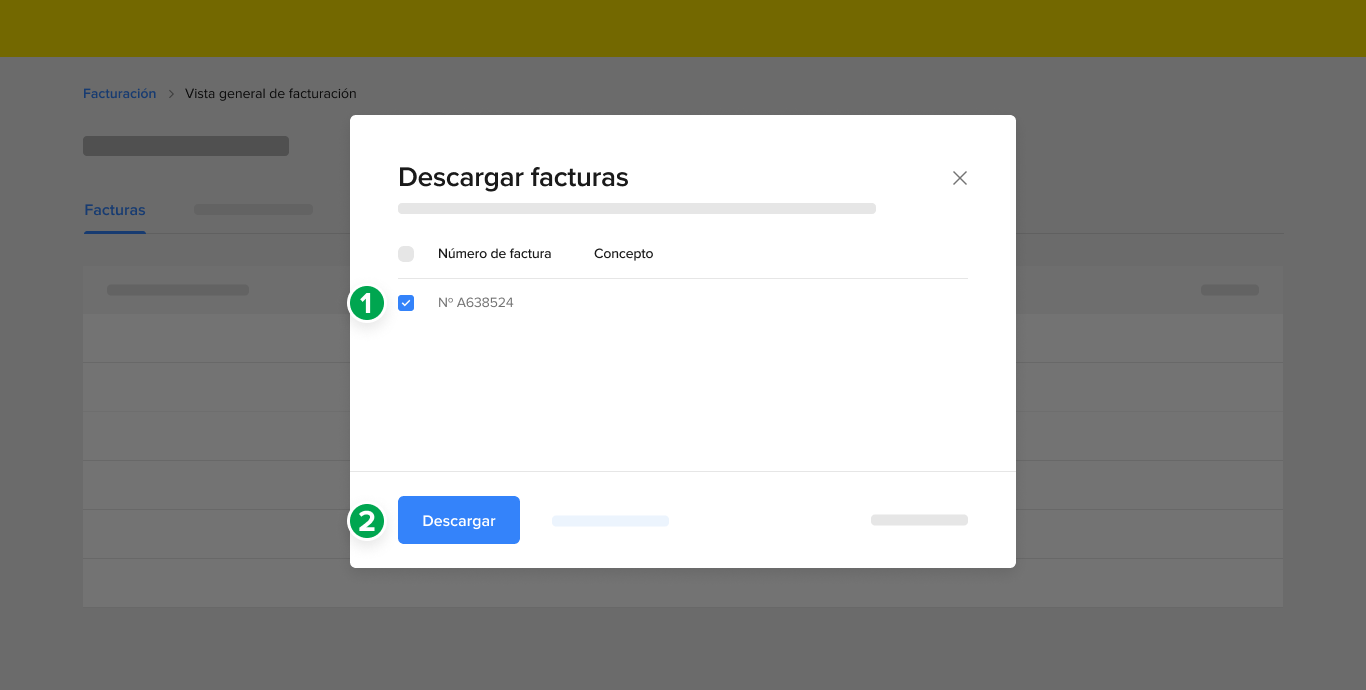Click the Descargar facturas dialog title

click(x=513, y=177)
